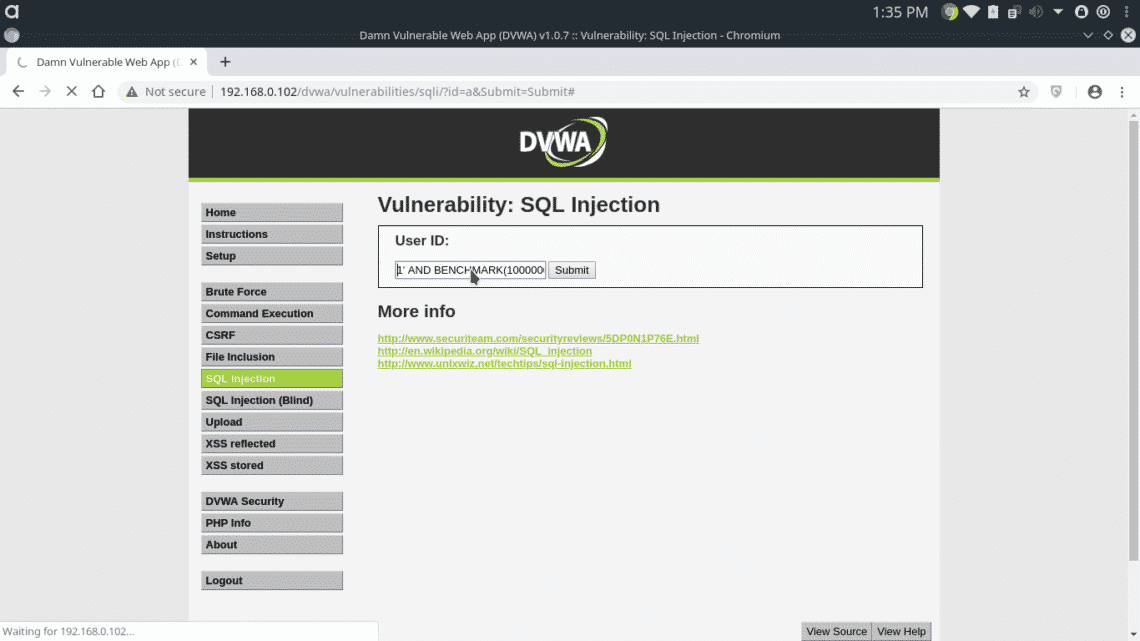Click the window menu icon on title bar
Screen dimensions: 1140x641
(x=12, y=35)
